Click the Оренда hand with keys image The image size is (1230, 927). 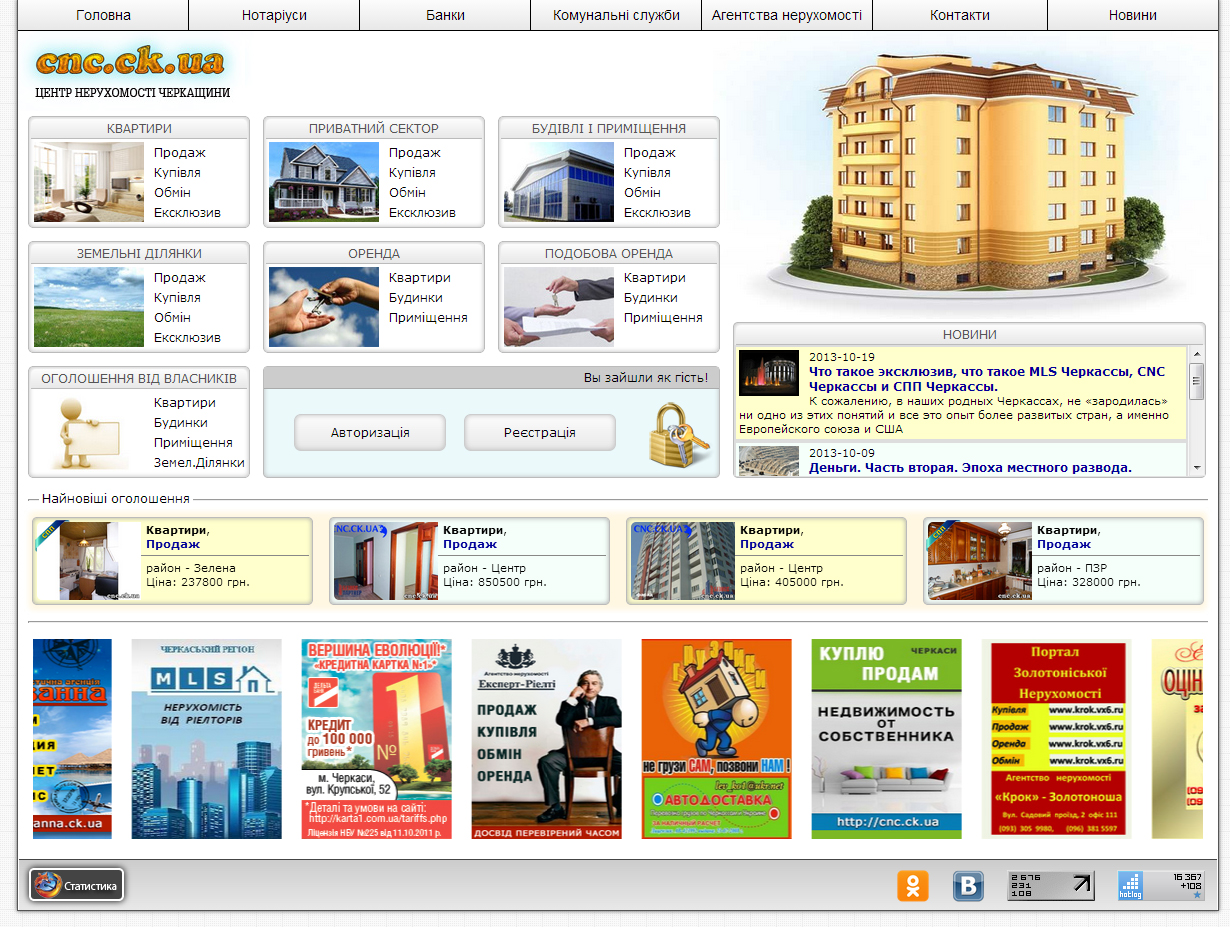pos(324,307)
